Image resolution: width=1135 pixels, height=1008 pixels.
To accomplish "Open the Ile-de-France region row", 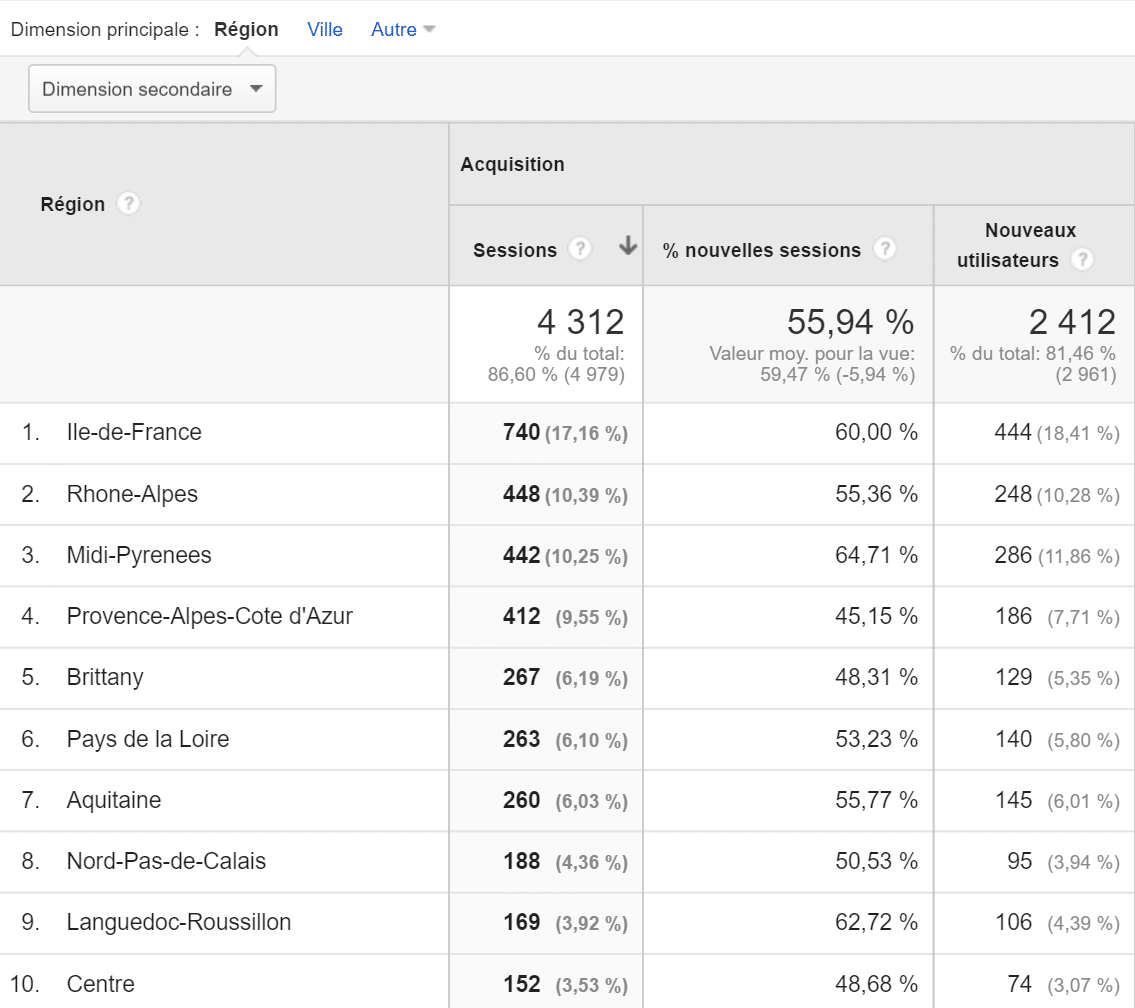I will point(134,432).
